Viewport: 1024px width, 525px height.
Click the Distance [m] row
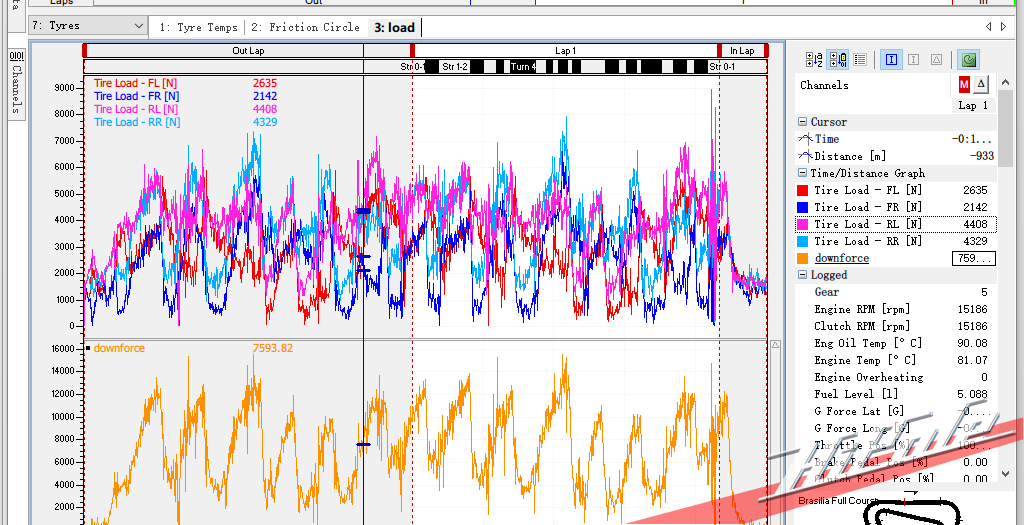click(x=896, y=156)
